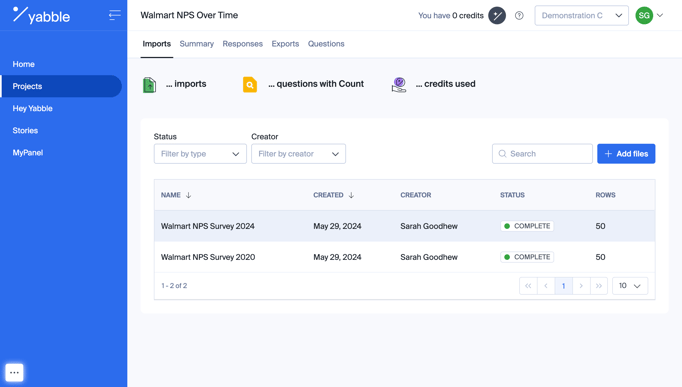Open the help question mark icon
The height and width of the screenshot is (387, 682).
519,16
